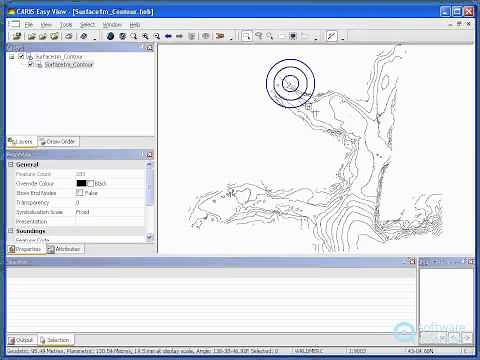Click the properties panel scrollbar thumb
Viewport: 480px width, 360px height.
(149, 187)
